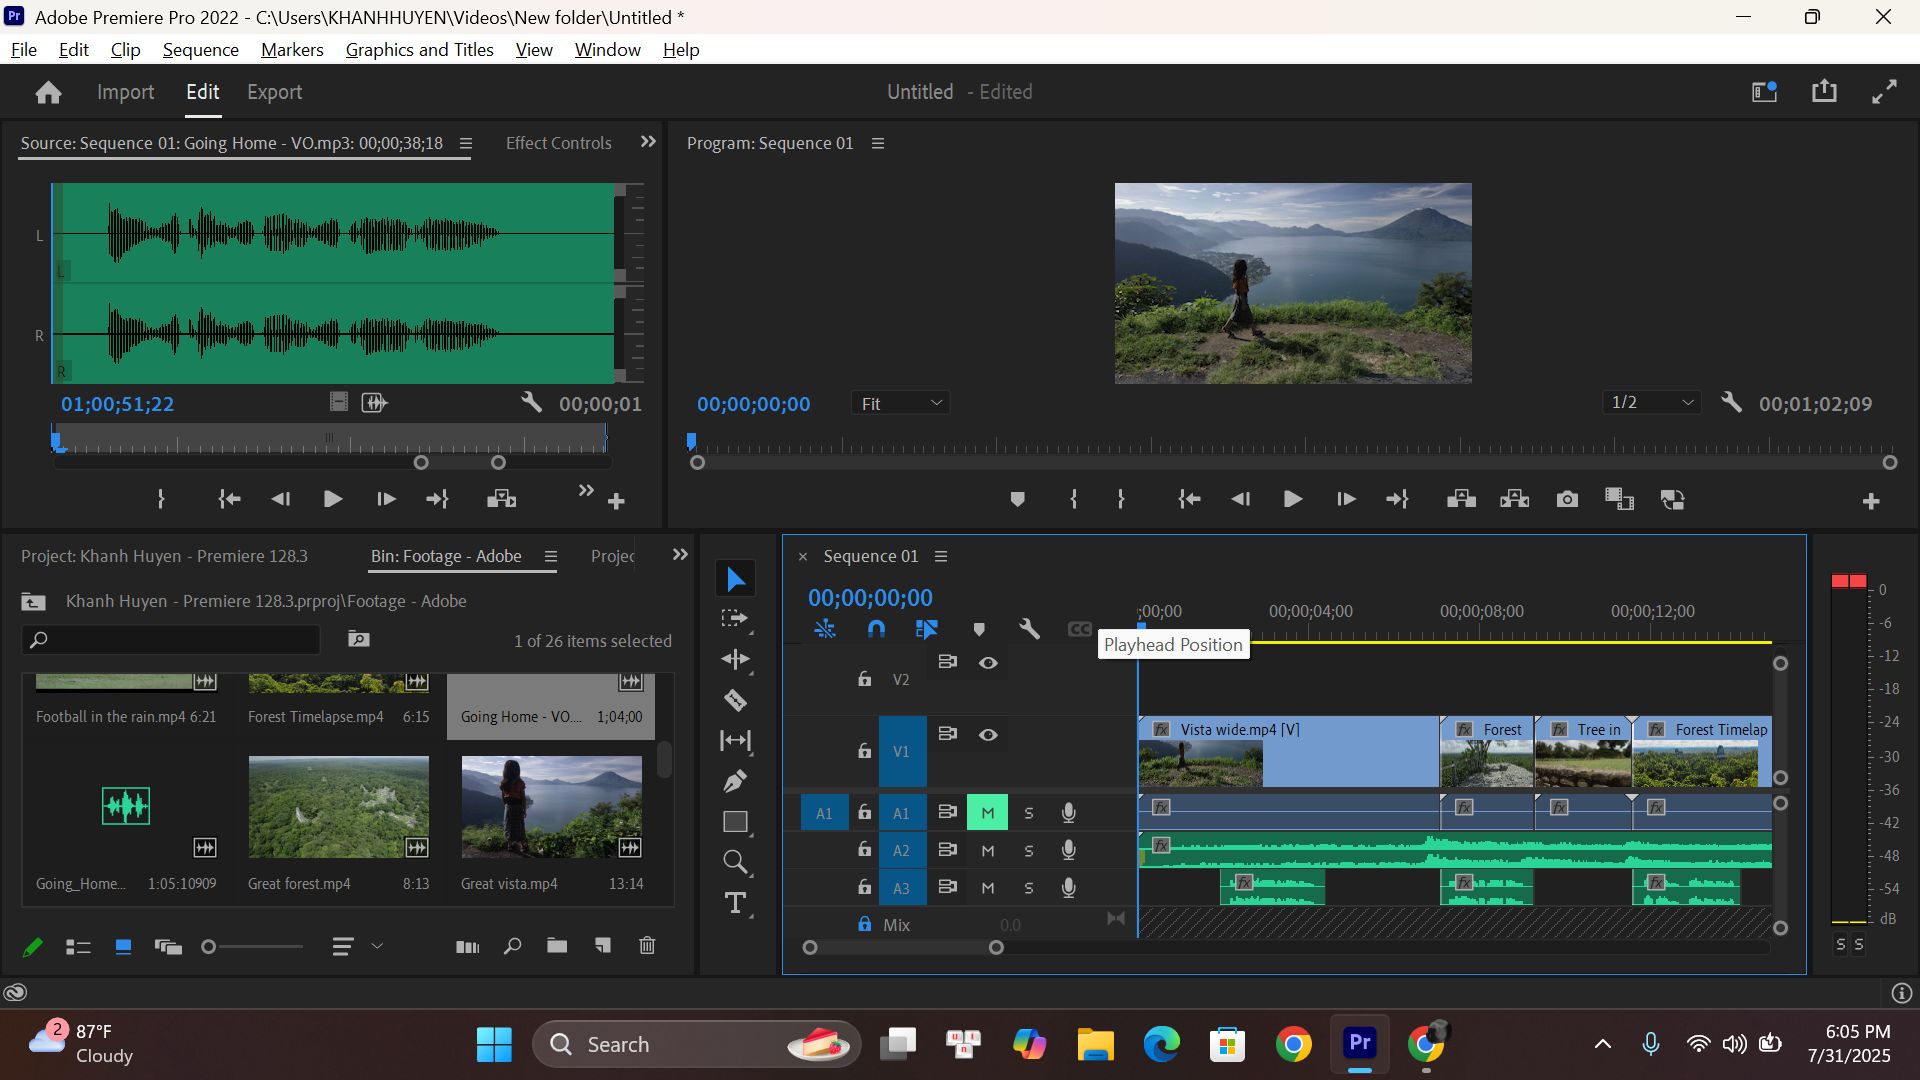1920x1080 pixels.
Task: Create a new bin in project panel
Action: pos(557,946)
